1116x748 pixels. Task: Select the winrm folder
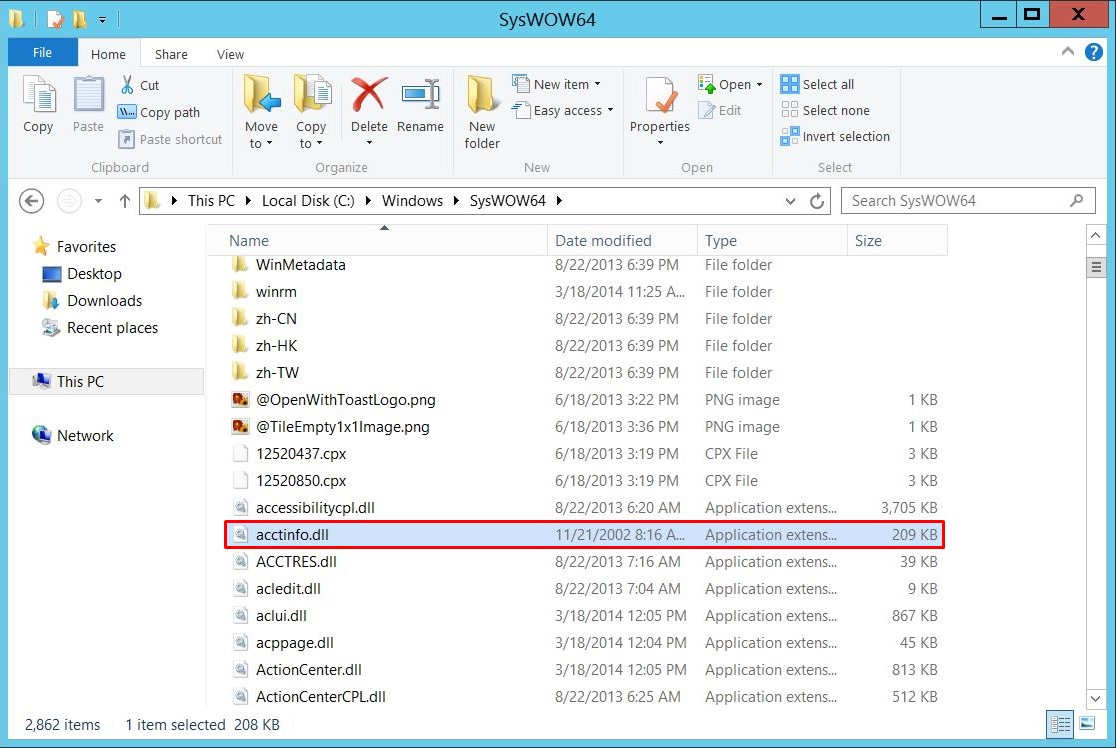point(584,292)
